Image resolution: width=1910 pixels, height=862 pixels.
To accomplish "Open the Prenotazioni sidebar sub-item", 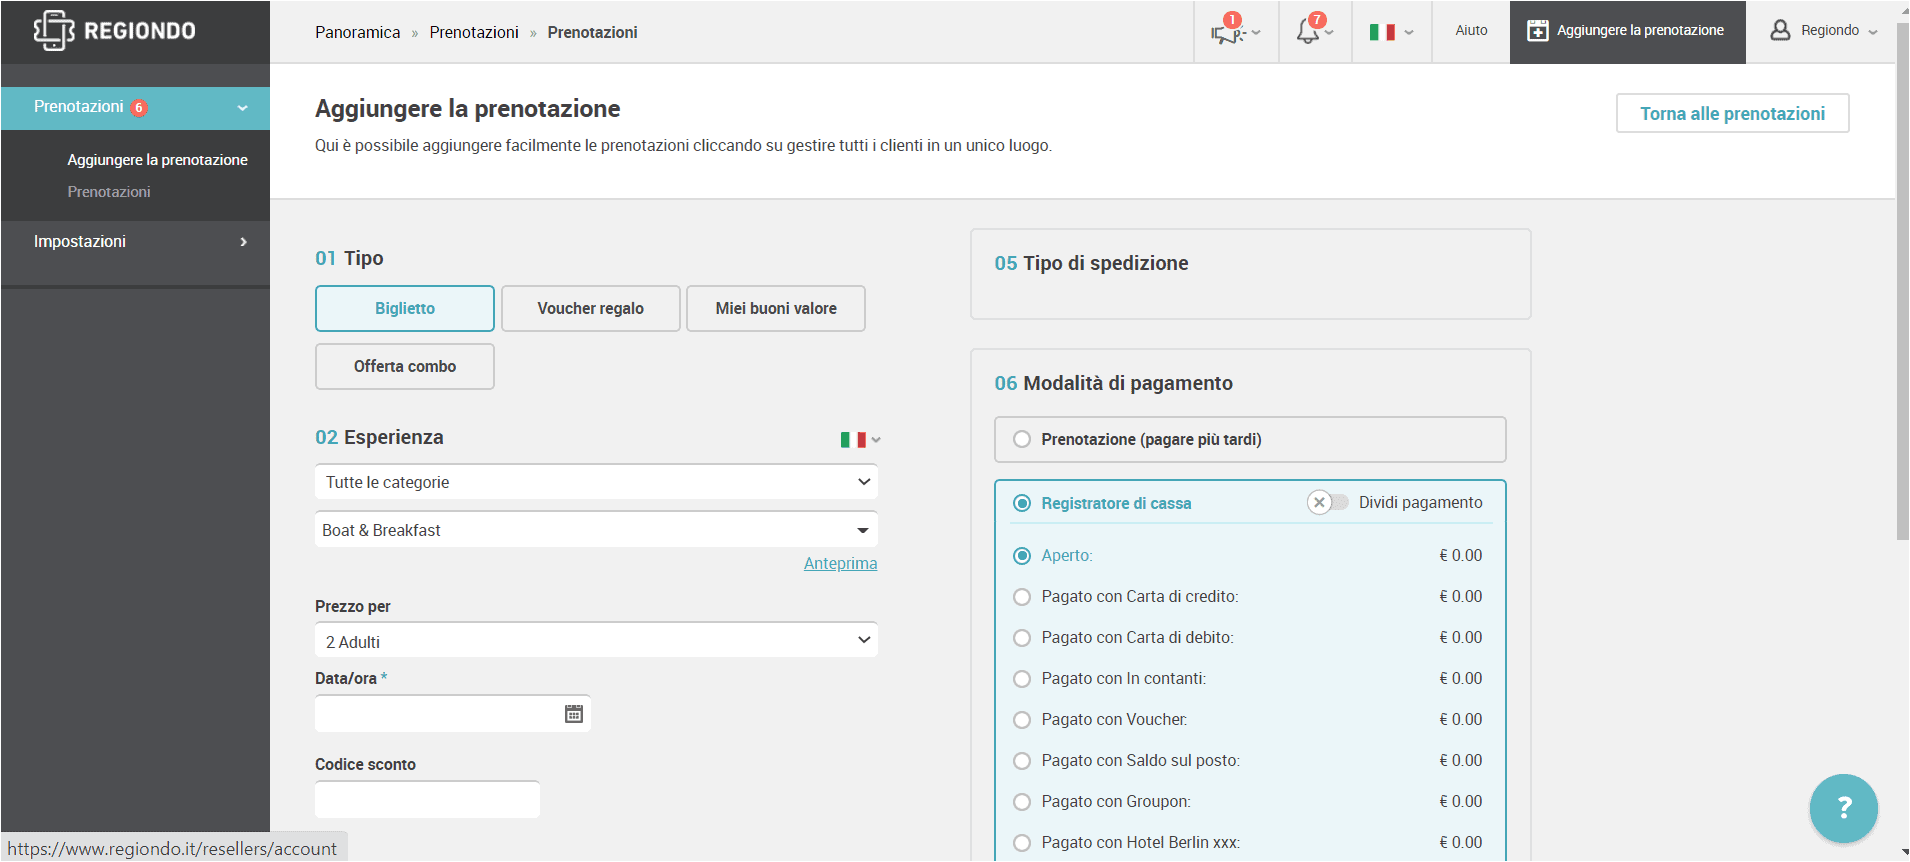I will click(109, 192).
